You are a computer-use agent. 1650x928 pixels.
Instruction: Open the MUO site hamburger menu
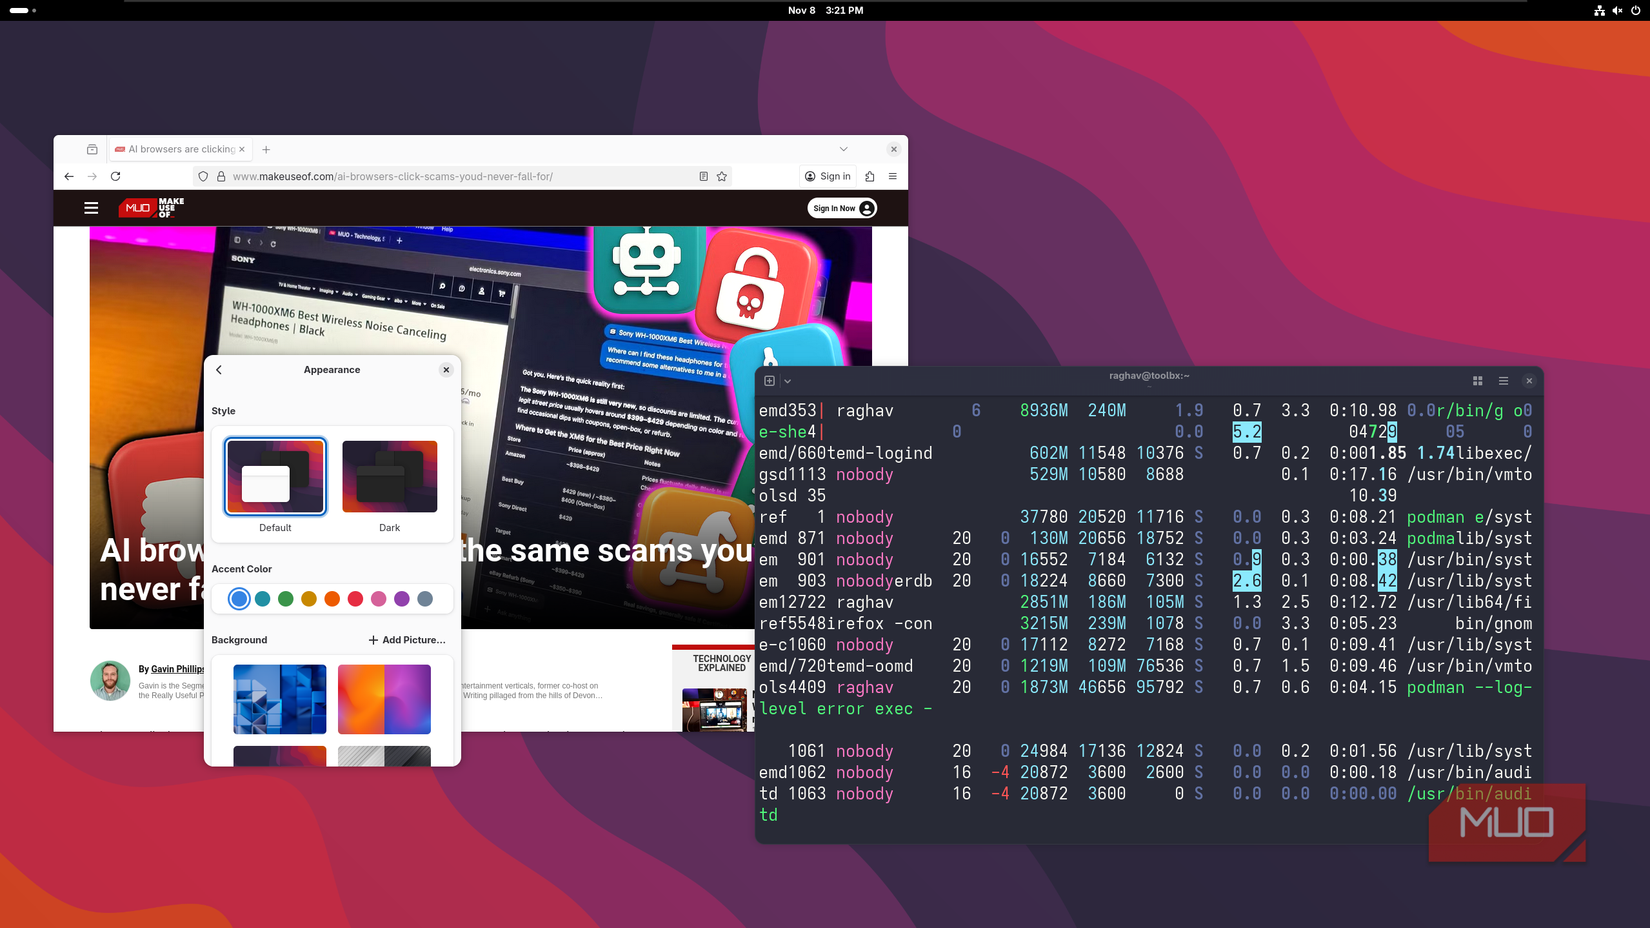[x=91, y=208]
